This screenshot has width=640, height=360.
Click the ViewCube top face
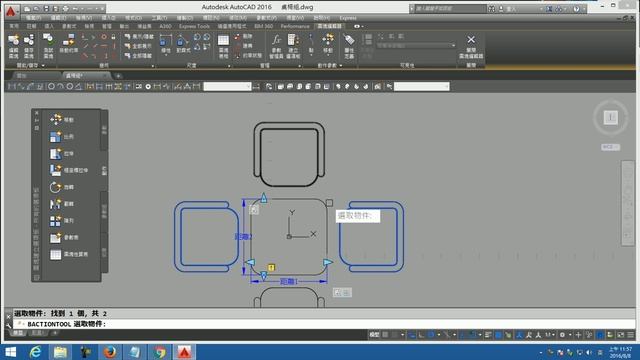(611, 118)
